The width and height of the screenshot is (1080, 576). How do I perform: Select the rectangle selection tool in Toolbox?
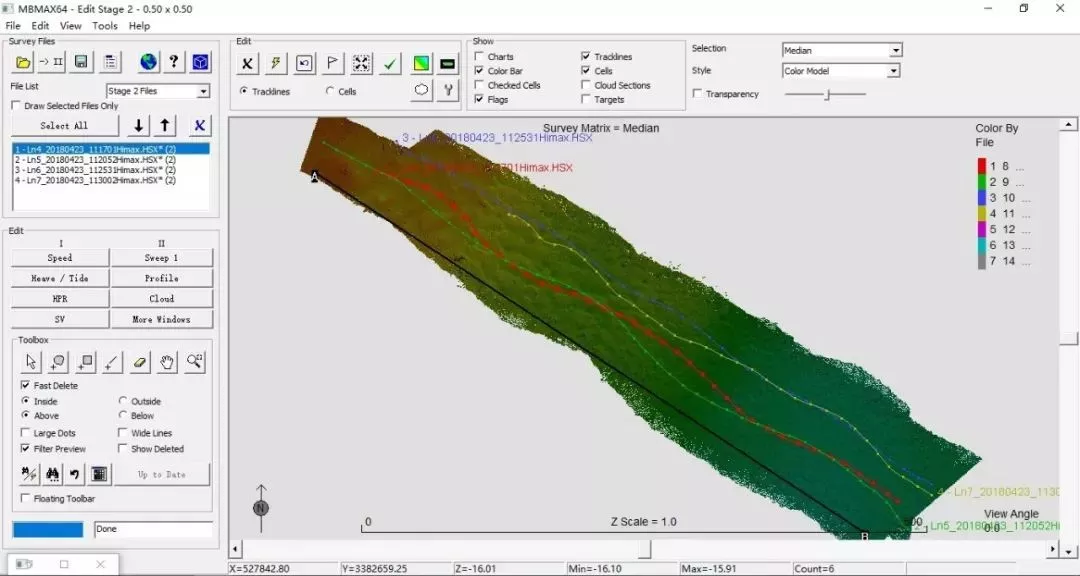85,362
